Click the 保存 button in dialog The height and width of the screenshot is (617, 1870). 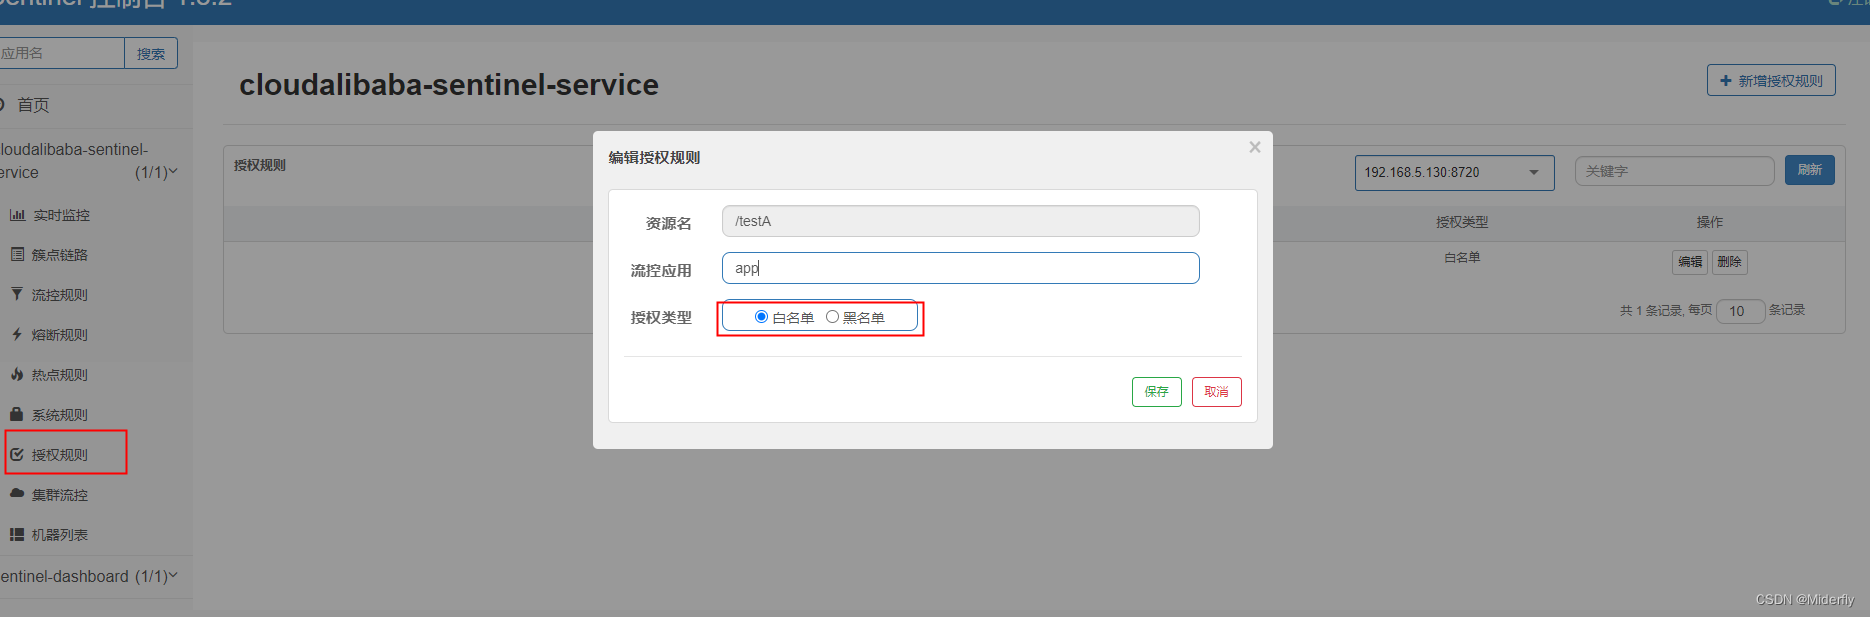pyautogui.click(x=1156, y=392)
